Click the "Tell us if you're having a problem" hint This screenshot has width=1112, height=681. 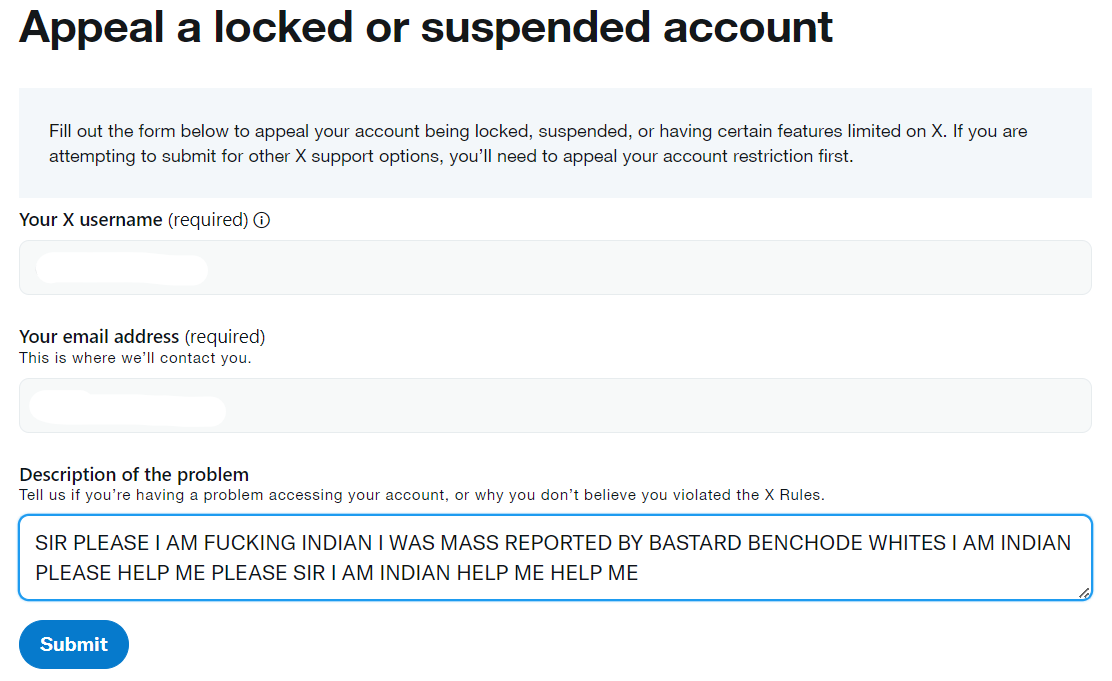[422, 495]
